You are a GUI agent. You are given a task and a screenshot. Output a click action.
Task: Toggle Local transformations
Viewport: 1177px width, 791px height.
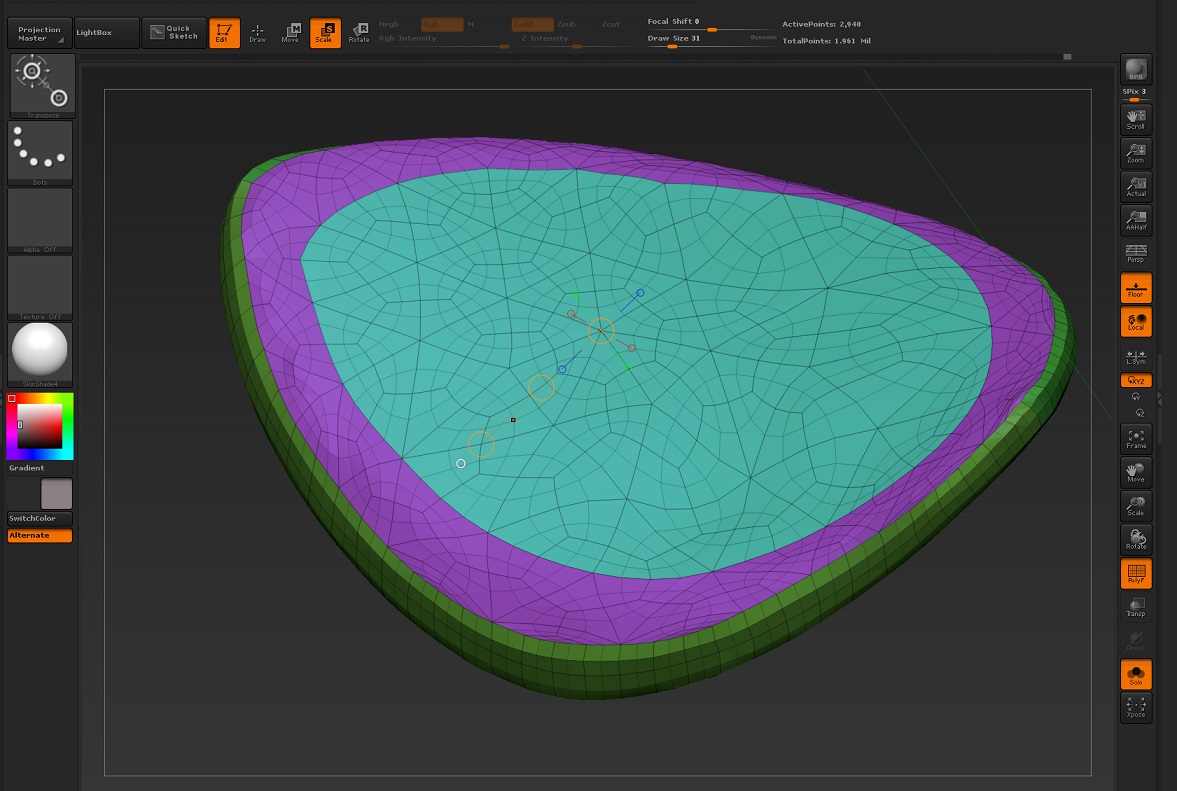pyautogui.click(x=1136, y=322)
